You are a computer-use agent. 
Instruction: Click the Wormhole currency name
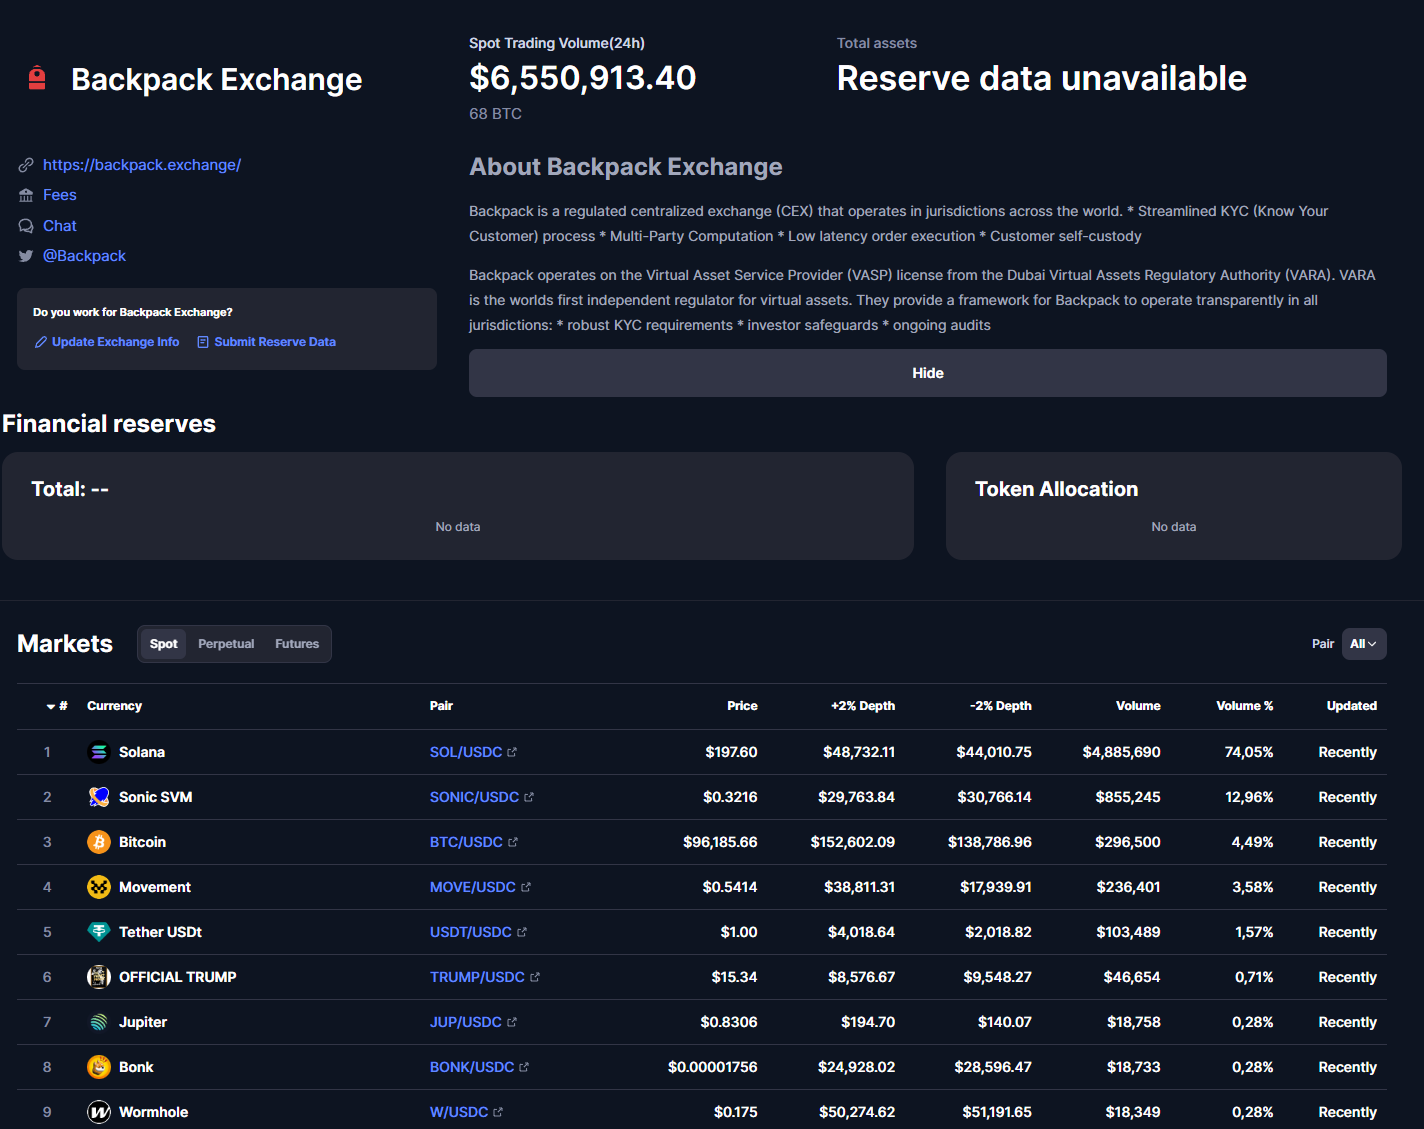click(x=153, y=1112)
